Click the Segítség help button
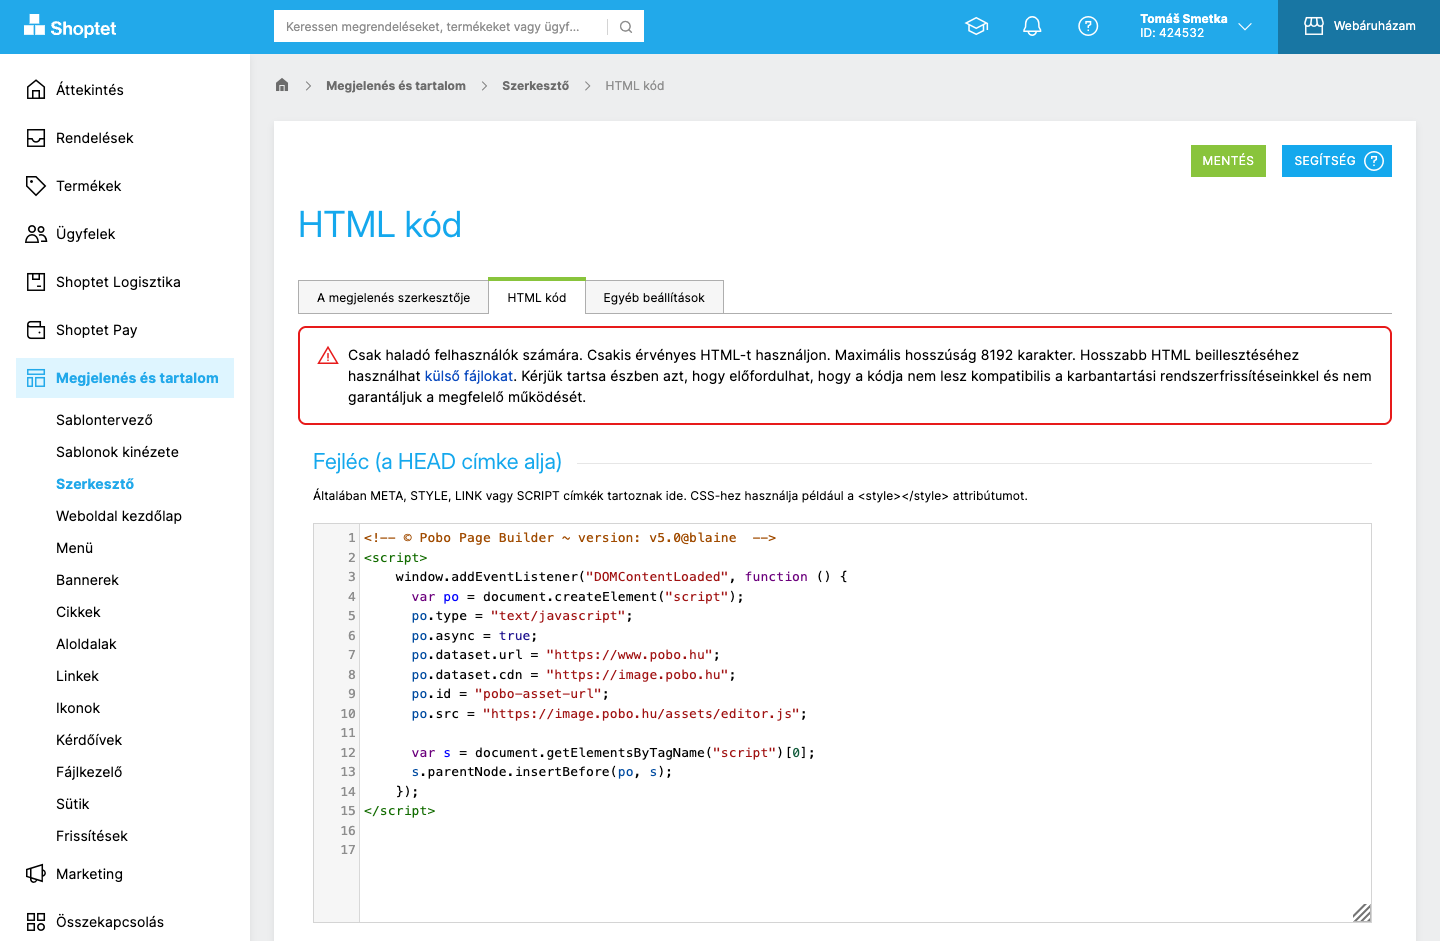1440x941 pixels. point(1336,161)
